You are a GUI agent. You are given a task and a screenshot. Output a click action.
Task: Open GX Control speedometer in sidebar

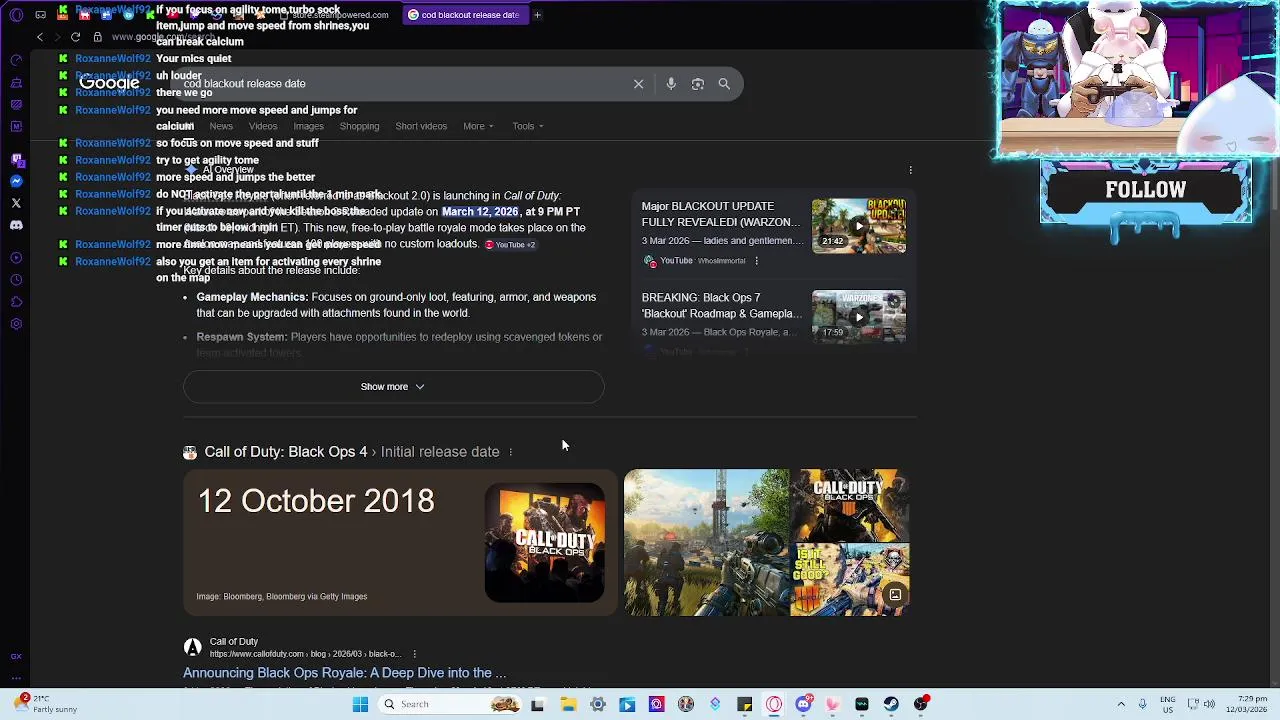coord(16,59)
